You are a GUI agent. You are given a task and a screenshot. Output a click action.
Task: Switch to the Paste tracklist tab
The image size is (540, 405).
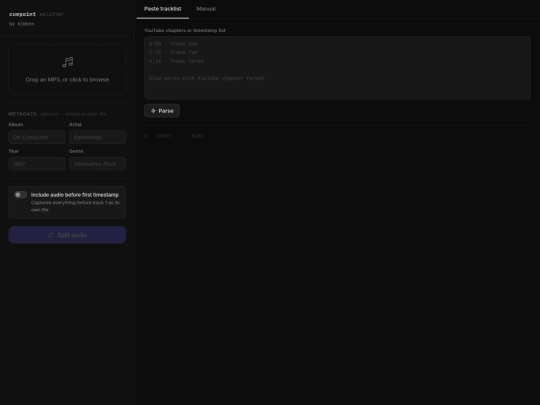click(163, 9)
